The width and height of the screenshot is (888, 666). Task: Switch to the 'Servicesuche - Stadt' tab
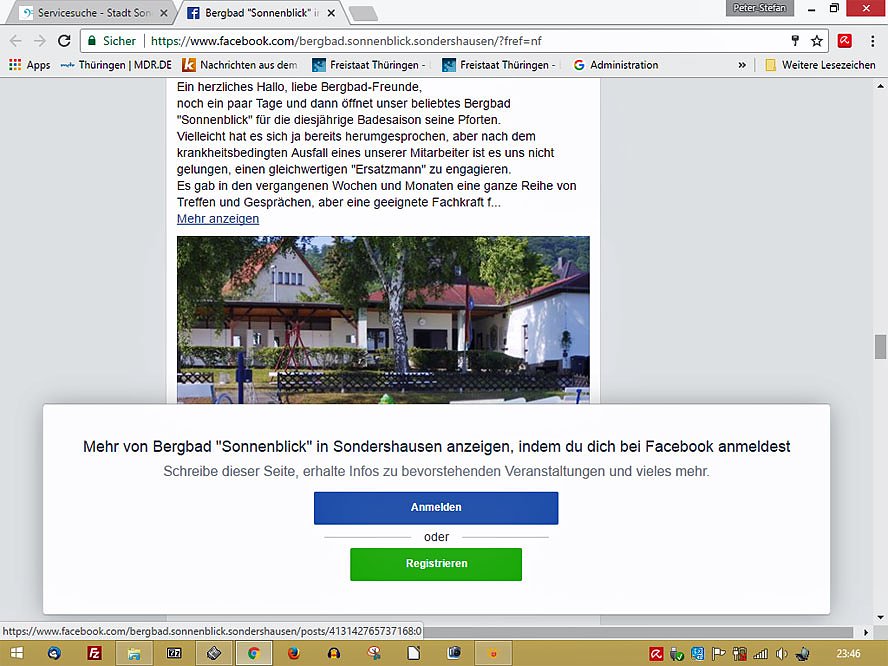click(x=88, y=13)
